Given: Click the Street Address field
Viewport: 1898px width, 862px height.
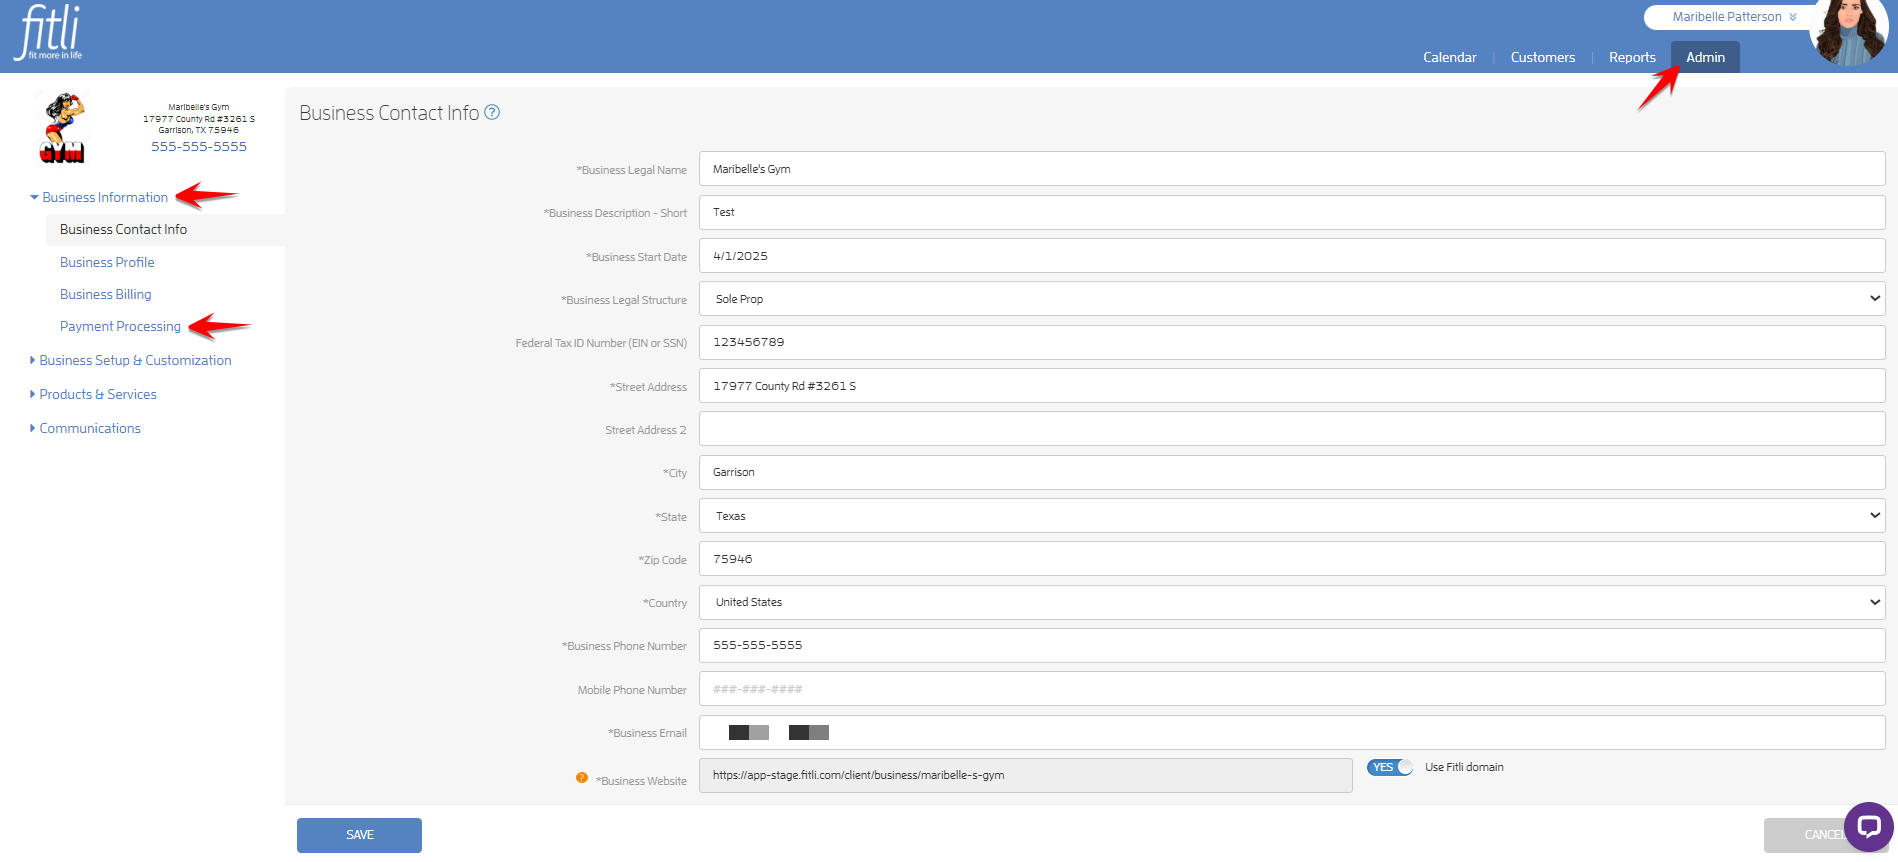Looking at the screenshot, I should [x=1292, y=386].
